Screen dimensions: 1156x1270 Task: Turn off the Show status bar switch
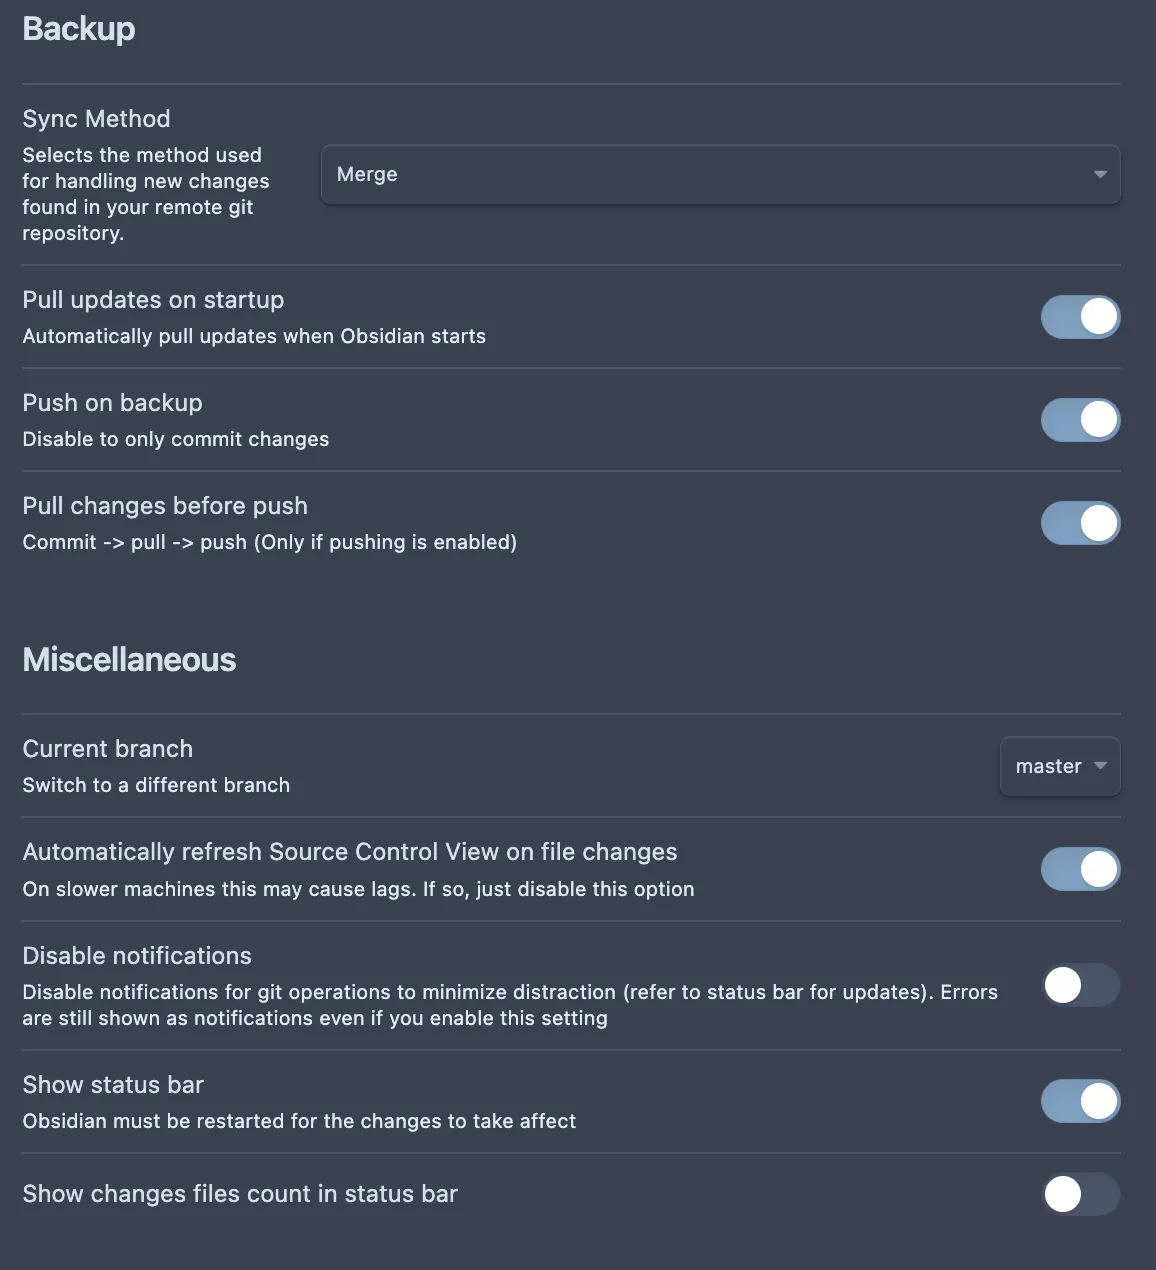pyautogui.click(x=1080, y=1101)
